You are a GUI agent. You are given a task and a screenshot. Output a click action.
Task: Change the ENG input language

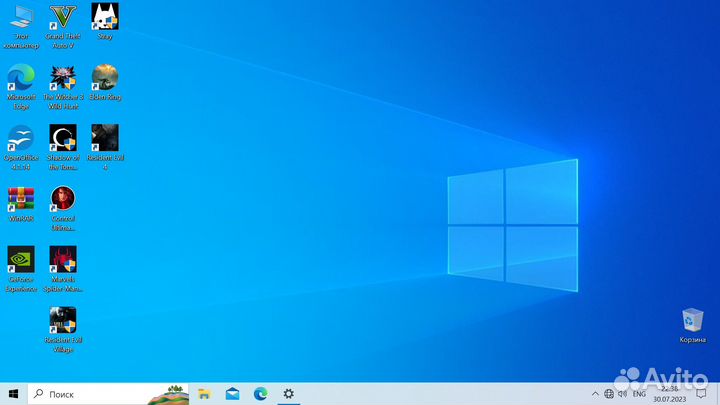(639, 394)
